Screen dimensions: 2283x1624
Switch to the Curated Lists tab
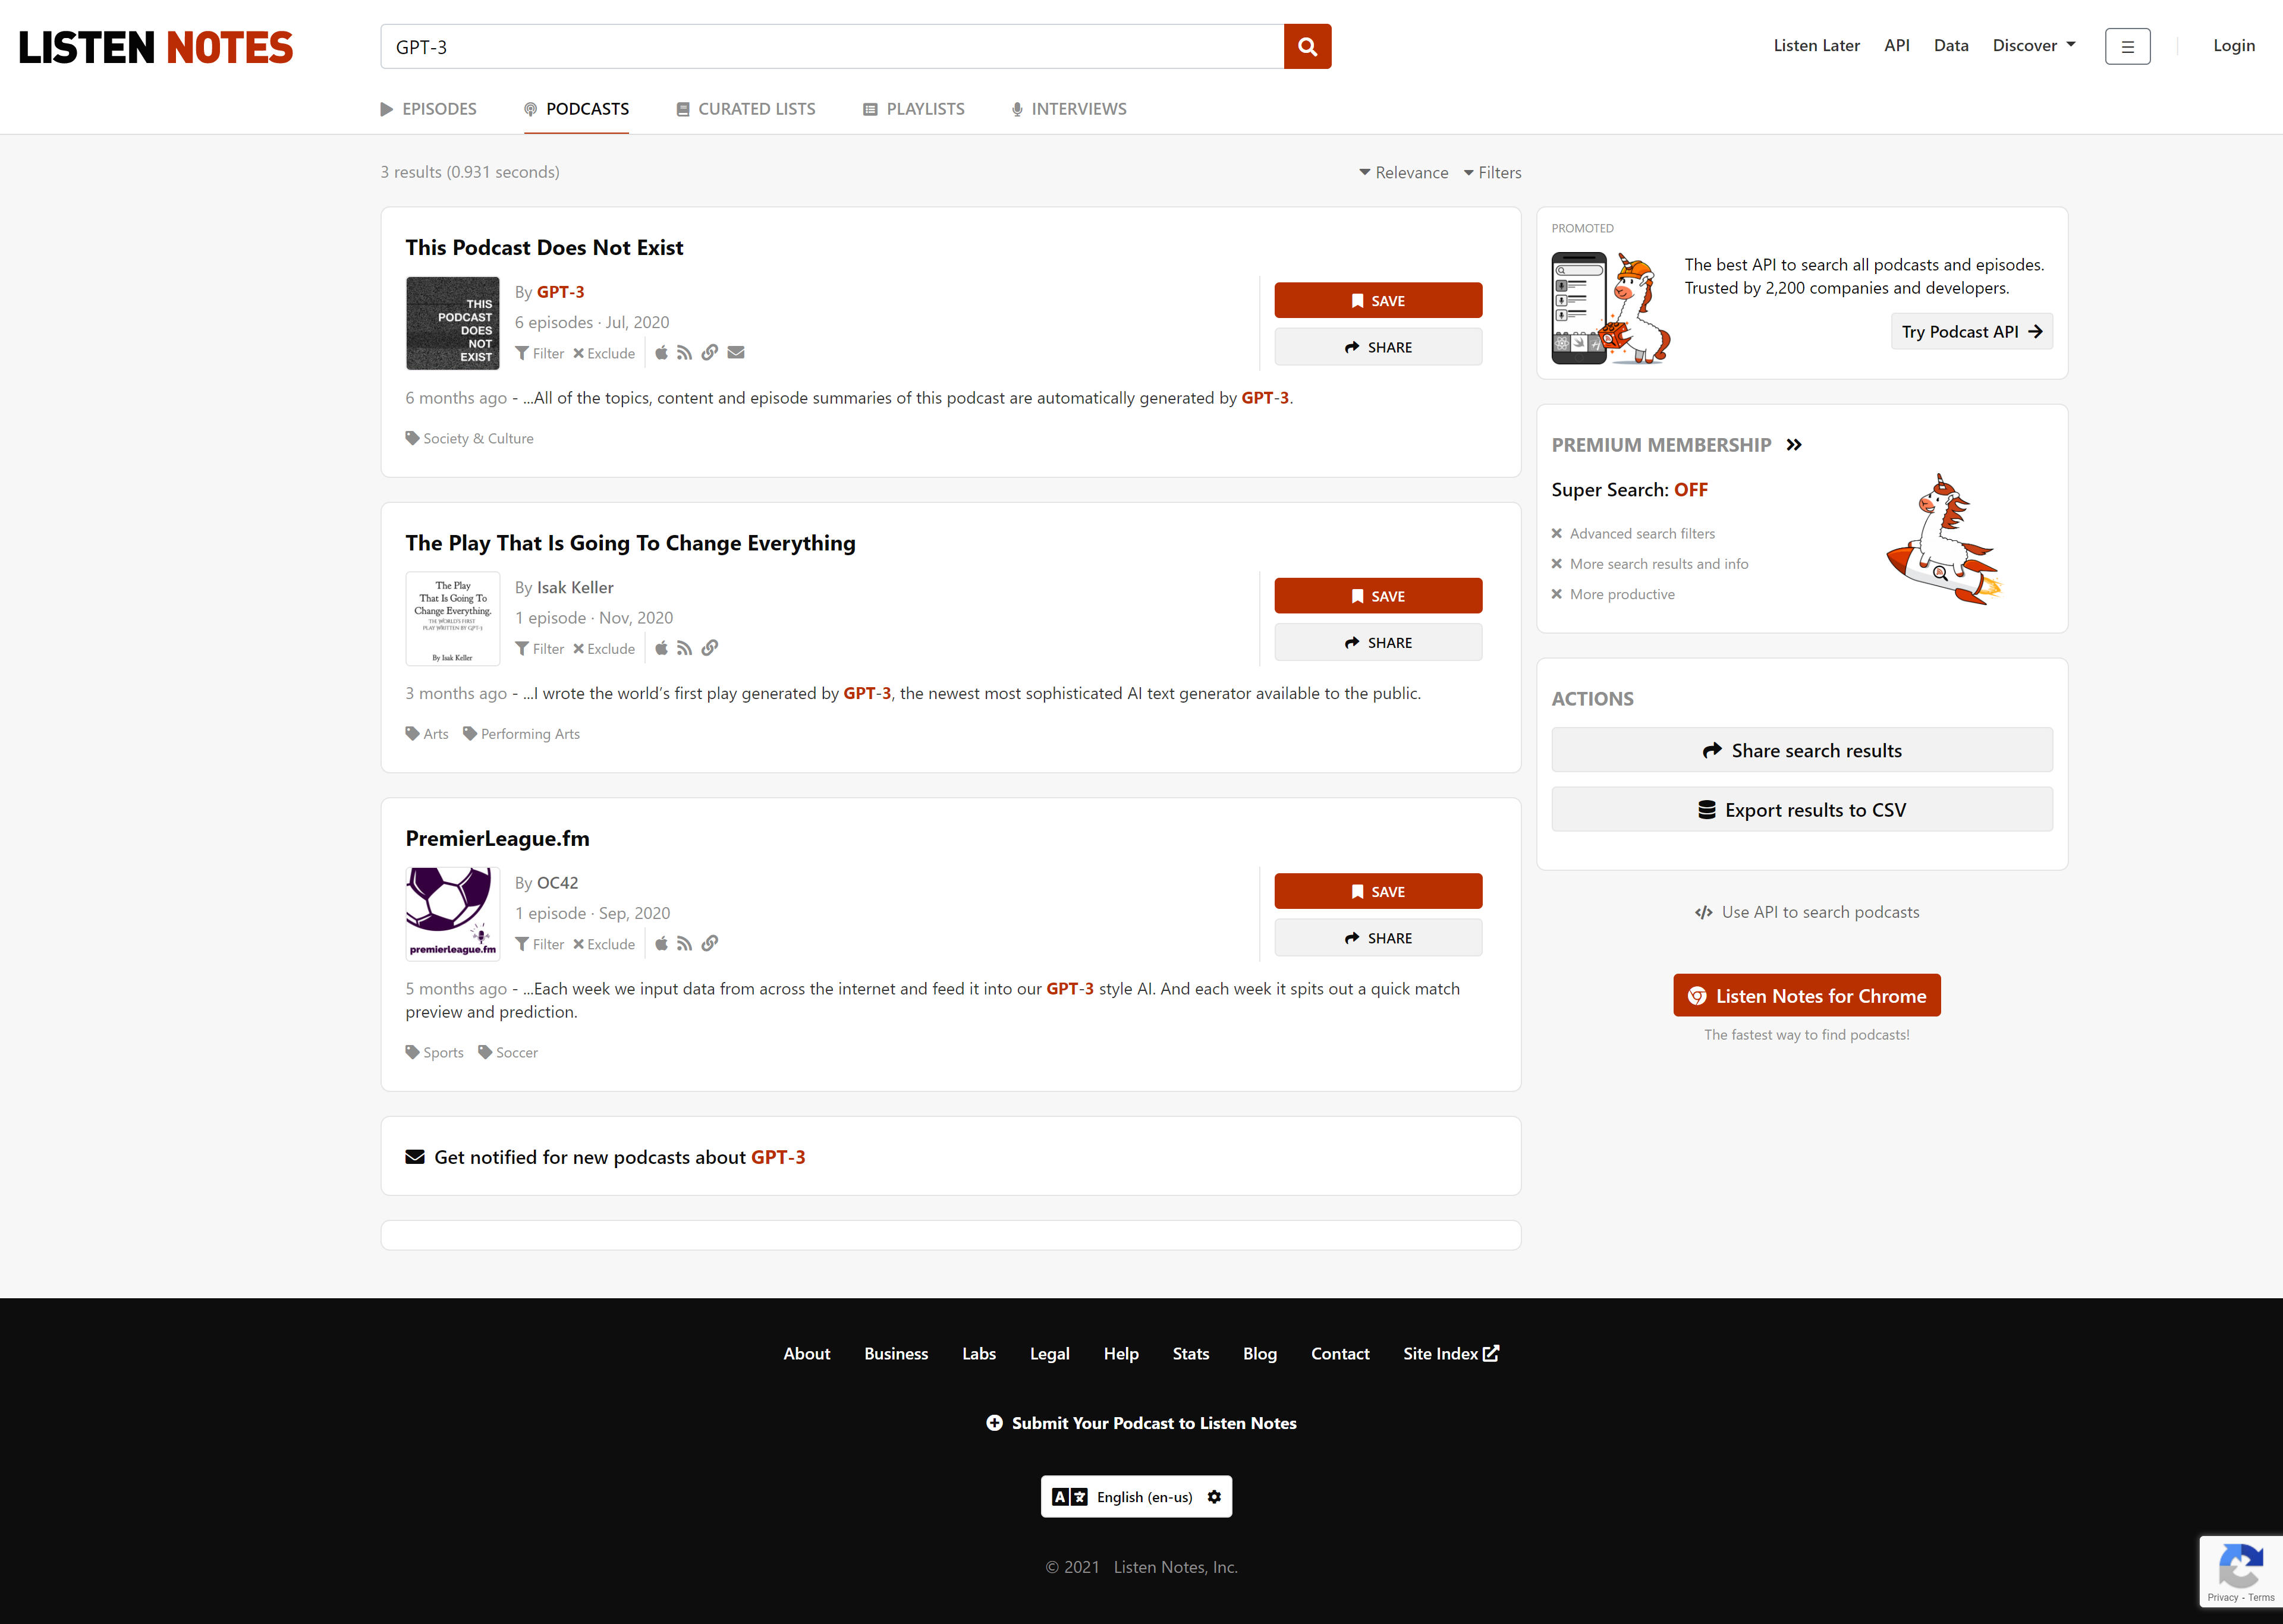[746, 109]
